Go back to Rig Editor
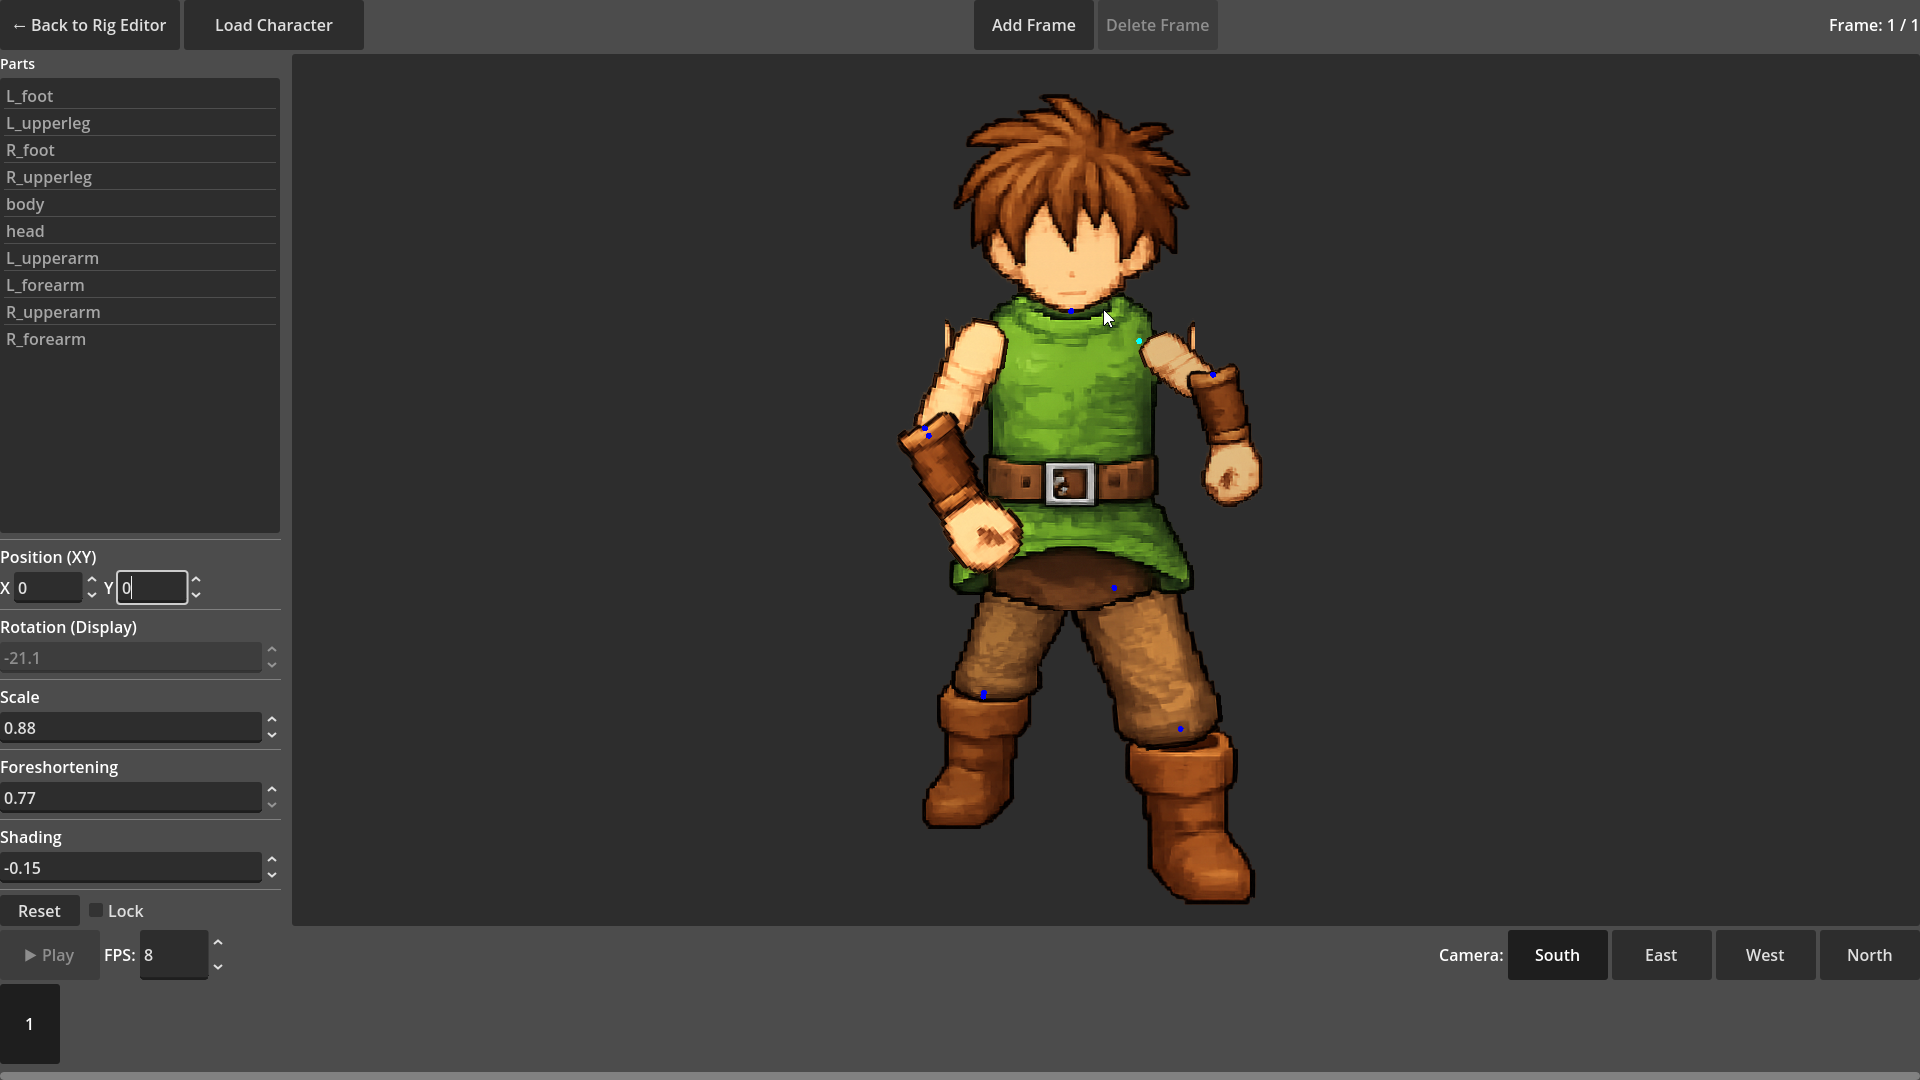 pyautogui.click(x=89, y=25)
